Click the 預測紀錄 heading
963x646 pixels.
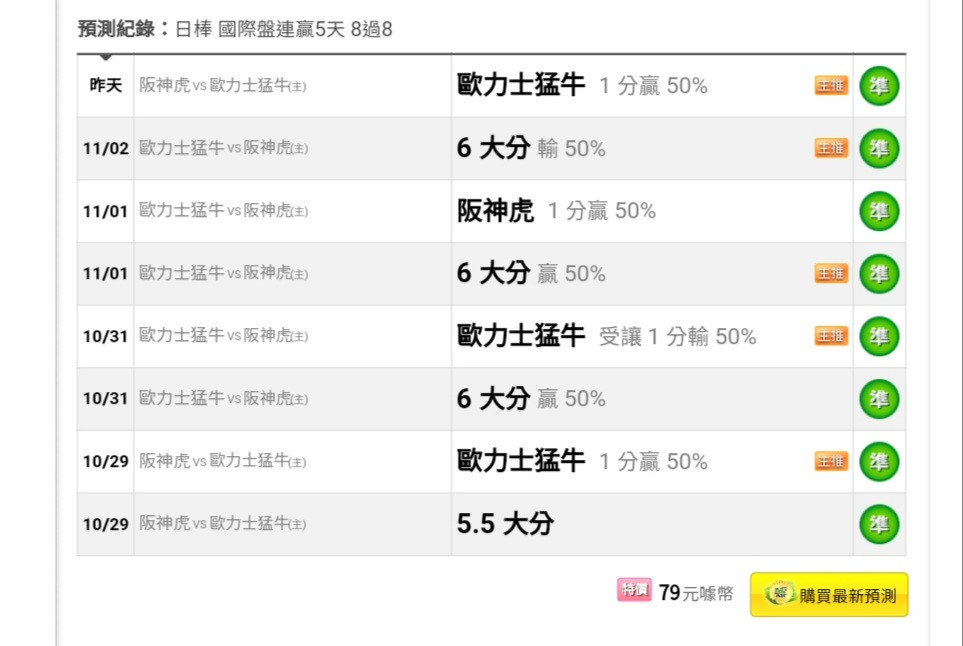coord(116,29)
